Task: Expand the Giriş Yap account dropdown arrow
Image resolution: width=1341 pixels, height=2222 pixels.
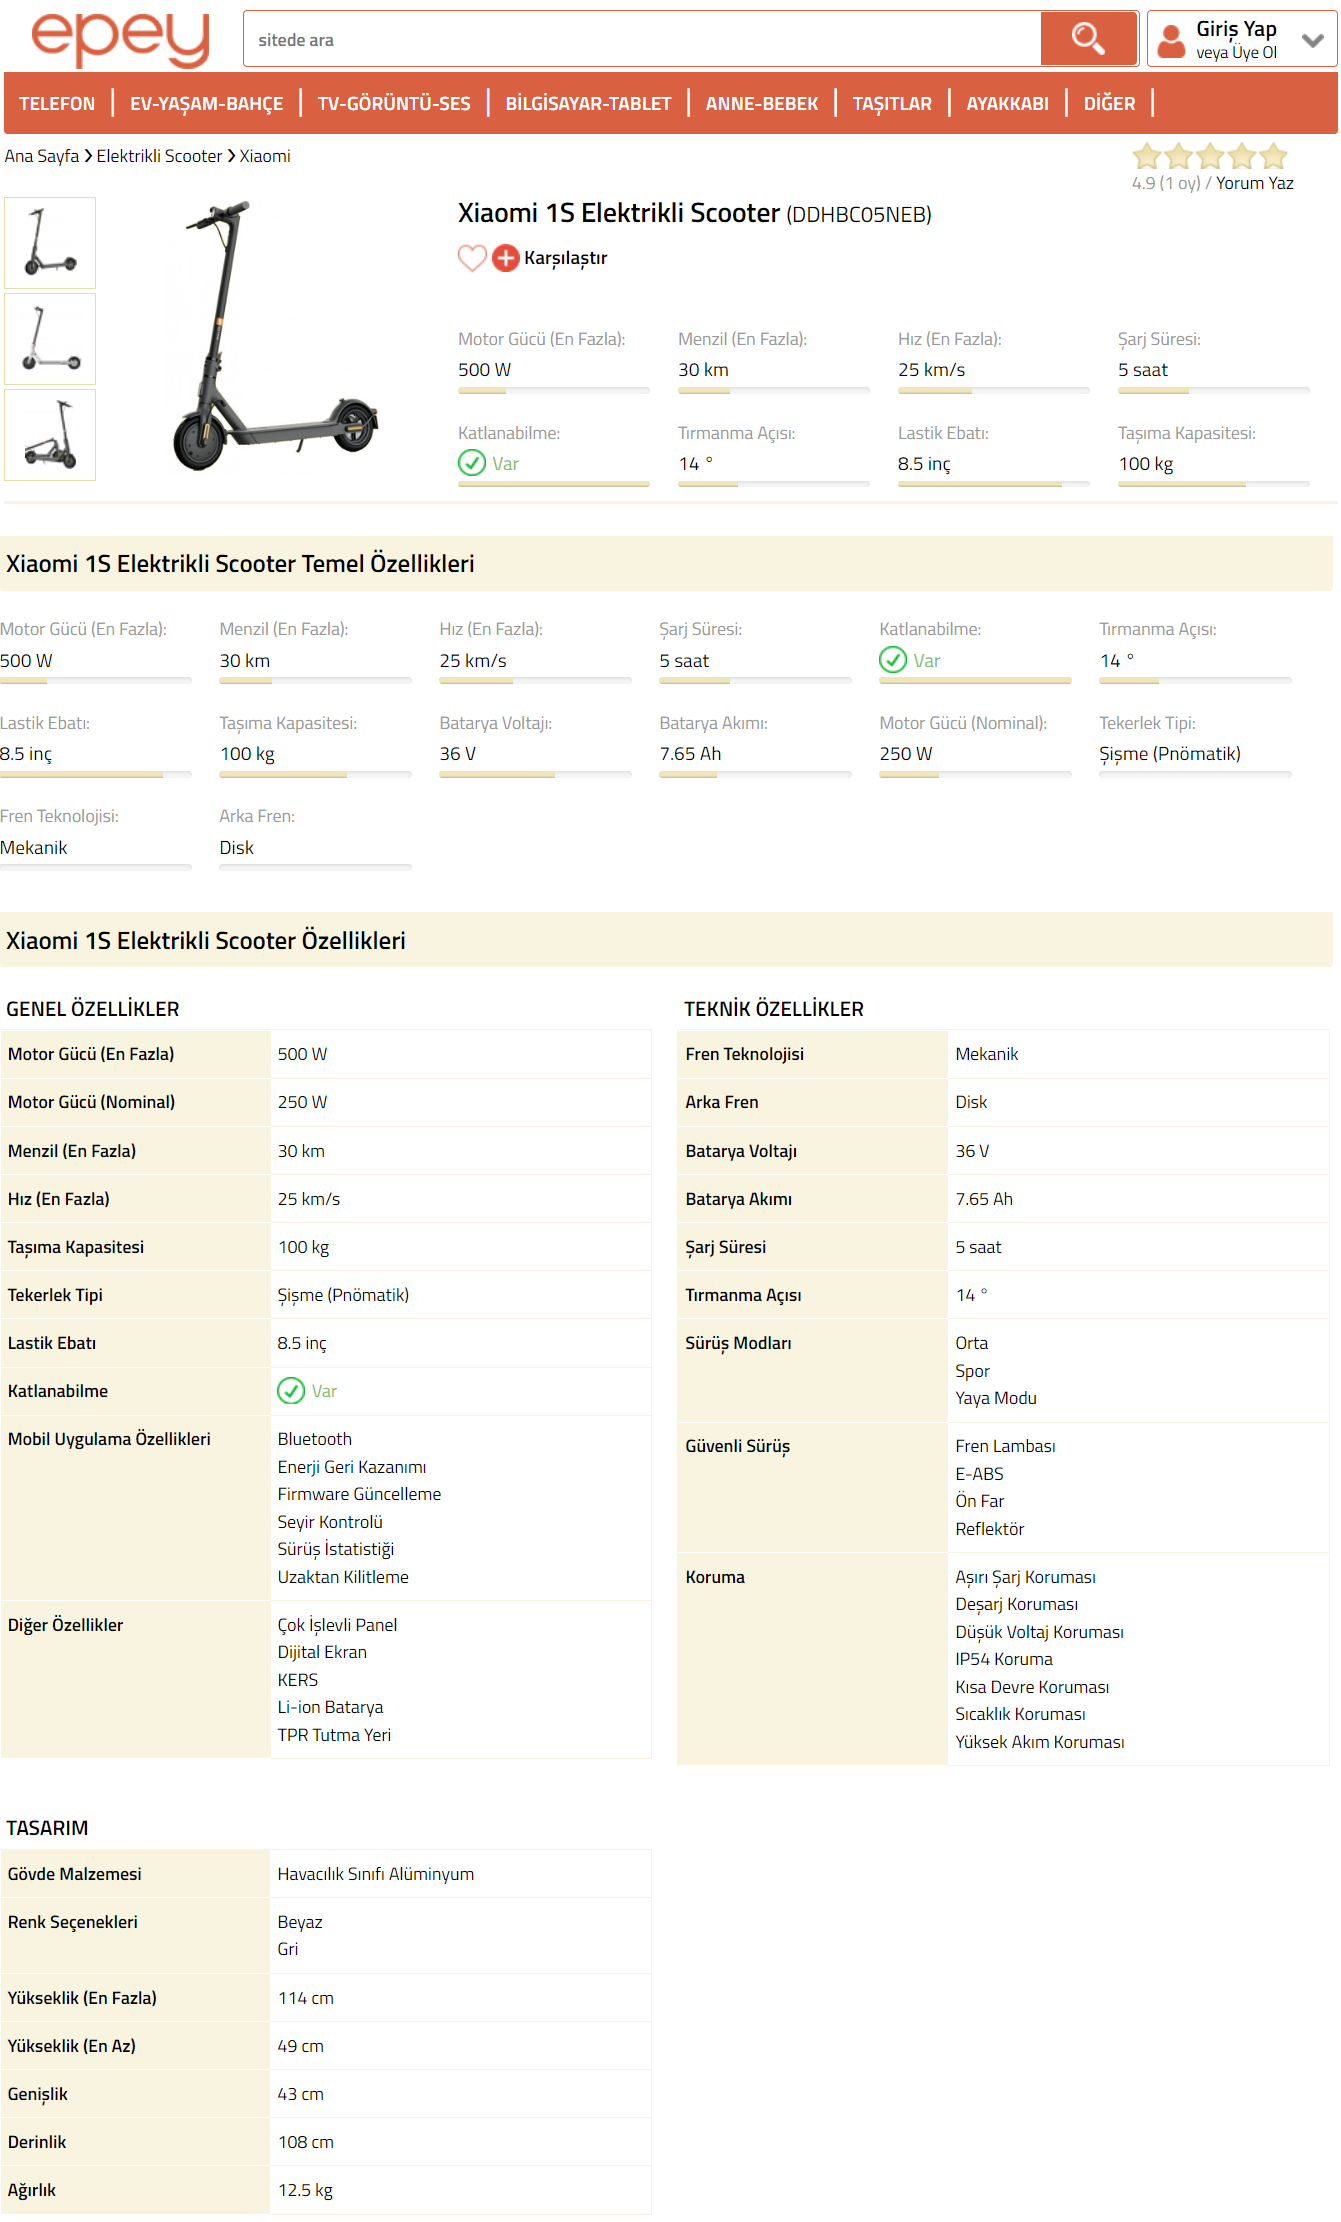Action: 1313,40
